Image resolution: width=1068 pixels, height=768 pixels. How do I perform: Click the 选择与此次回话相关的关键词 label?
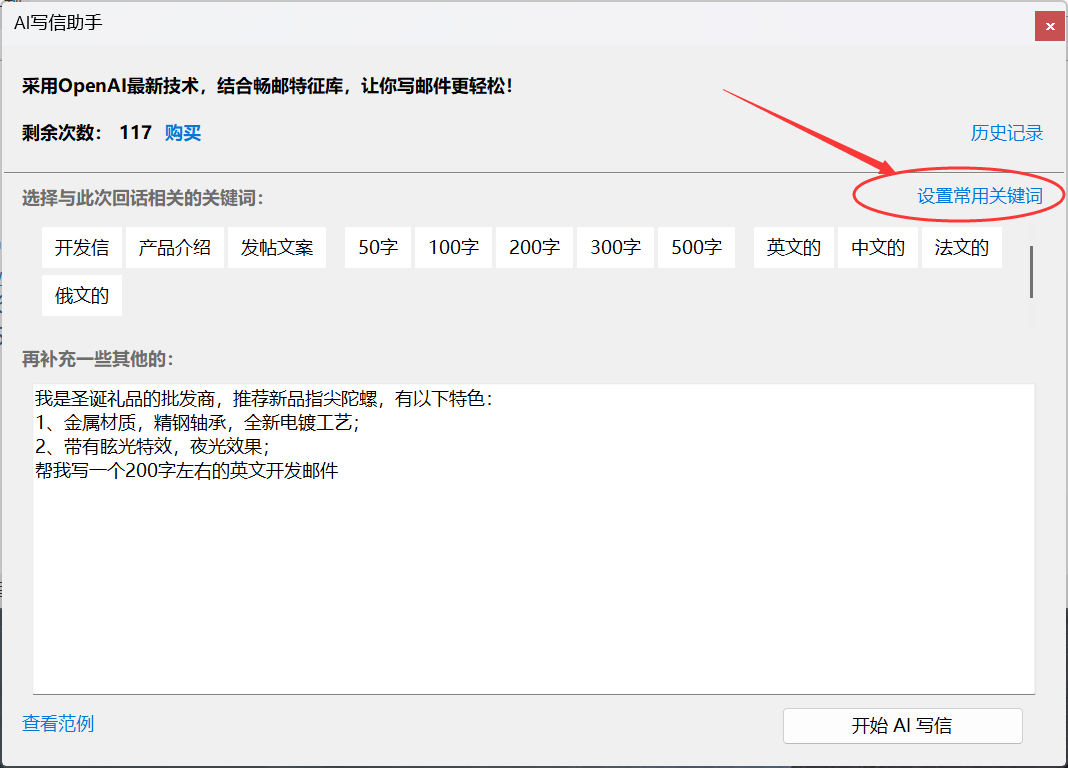pyautogui.click(x=142, y=198)
